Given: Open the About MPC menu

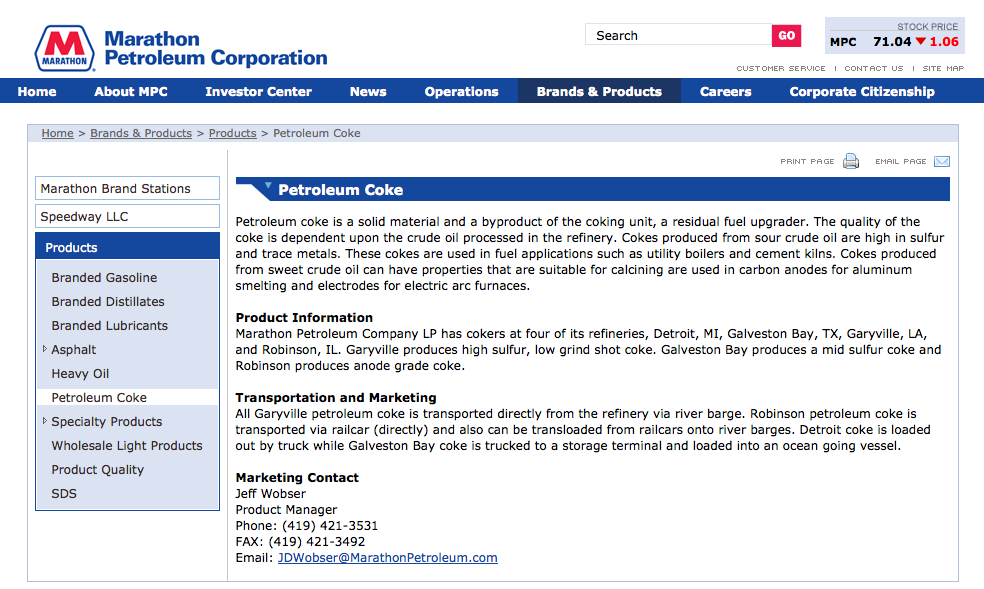Looking at the screenshot, I should tap(131, 92).
